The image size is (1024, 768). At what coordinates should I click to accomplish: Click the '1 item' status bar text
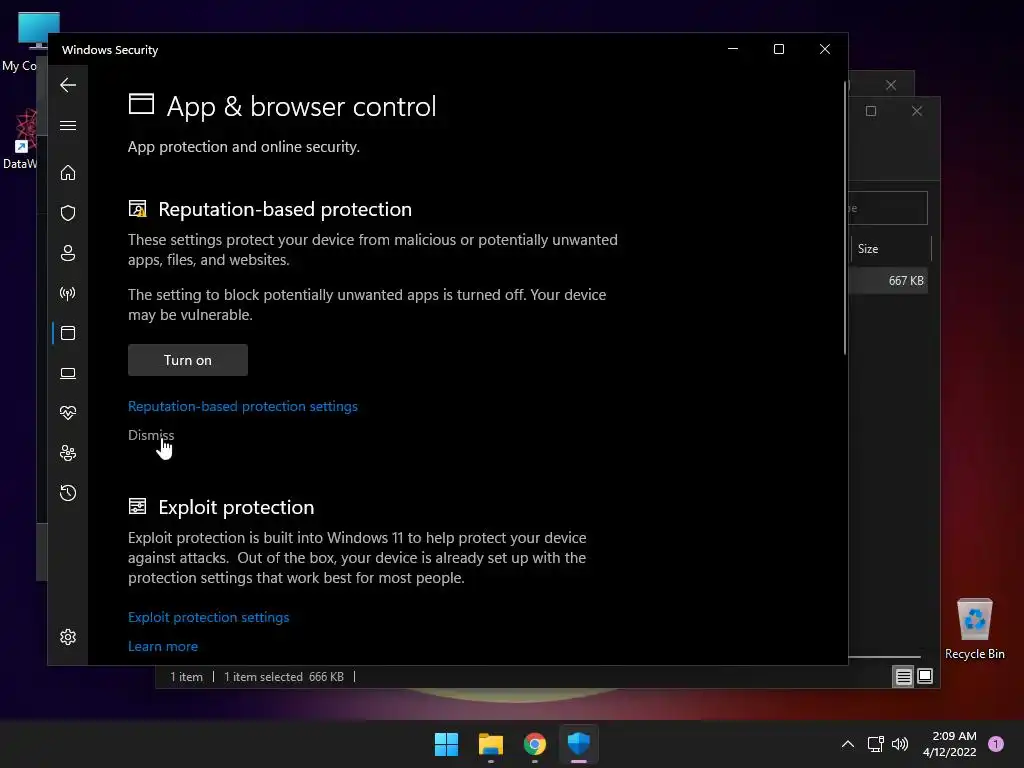(186, 677)
